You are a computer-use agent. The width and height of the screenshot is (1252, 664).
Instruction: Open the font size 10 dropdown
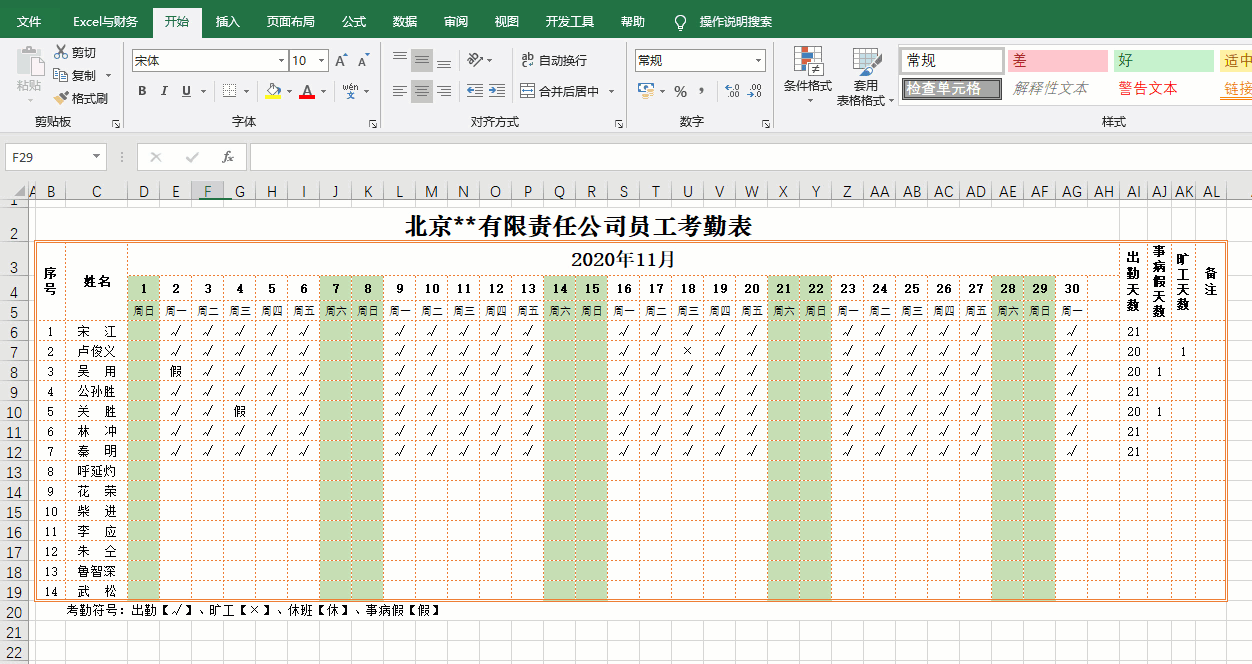tap(321, 61)
